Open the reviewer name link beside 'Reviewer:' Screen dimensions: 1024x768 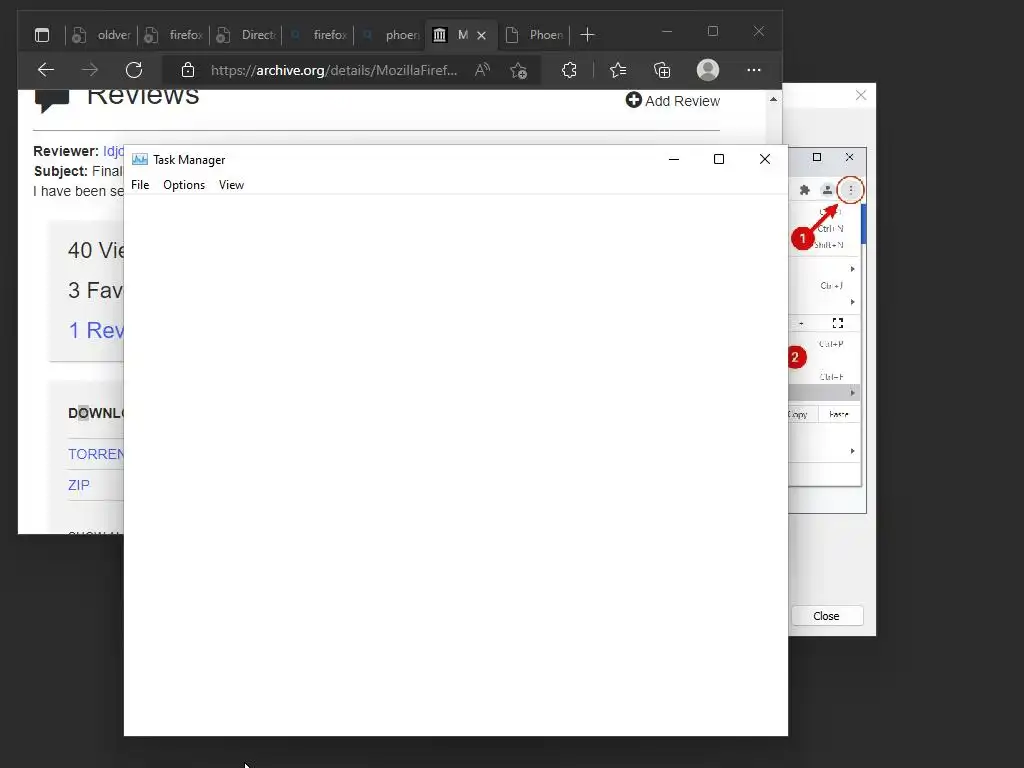[x=113, y=151]
